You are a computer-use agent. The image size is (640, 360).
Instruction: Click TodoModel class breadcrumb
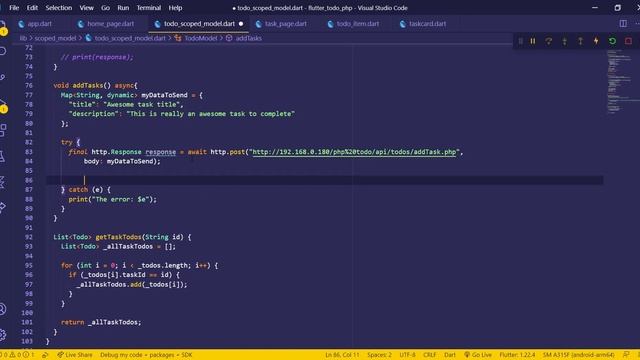pos(200,38)
